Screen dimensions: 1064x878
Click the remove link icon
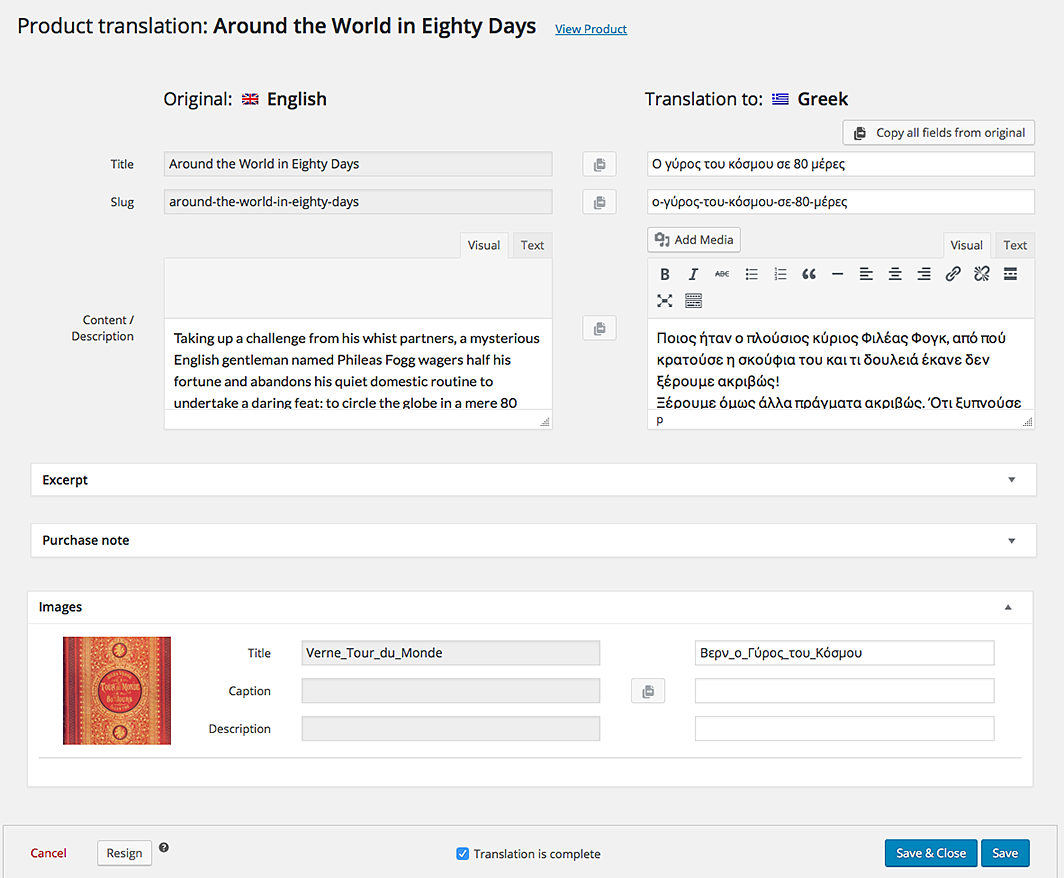pyautogui.click(x=981, y=274)
